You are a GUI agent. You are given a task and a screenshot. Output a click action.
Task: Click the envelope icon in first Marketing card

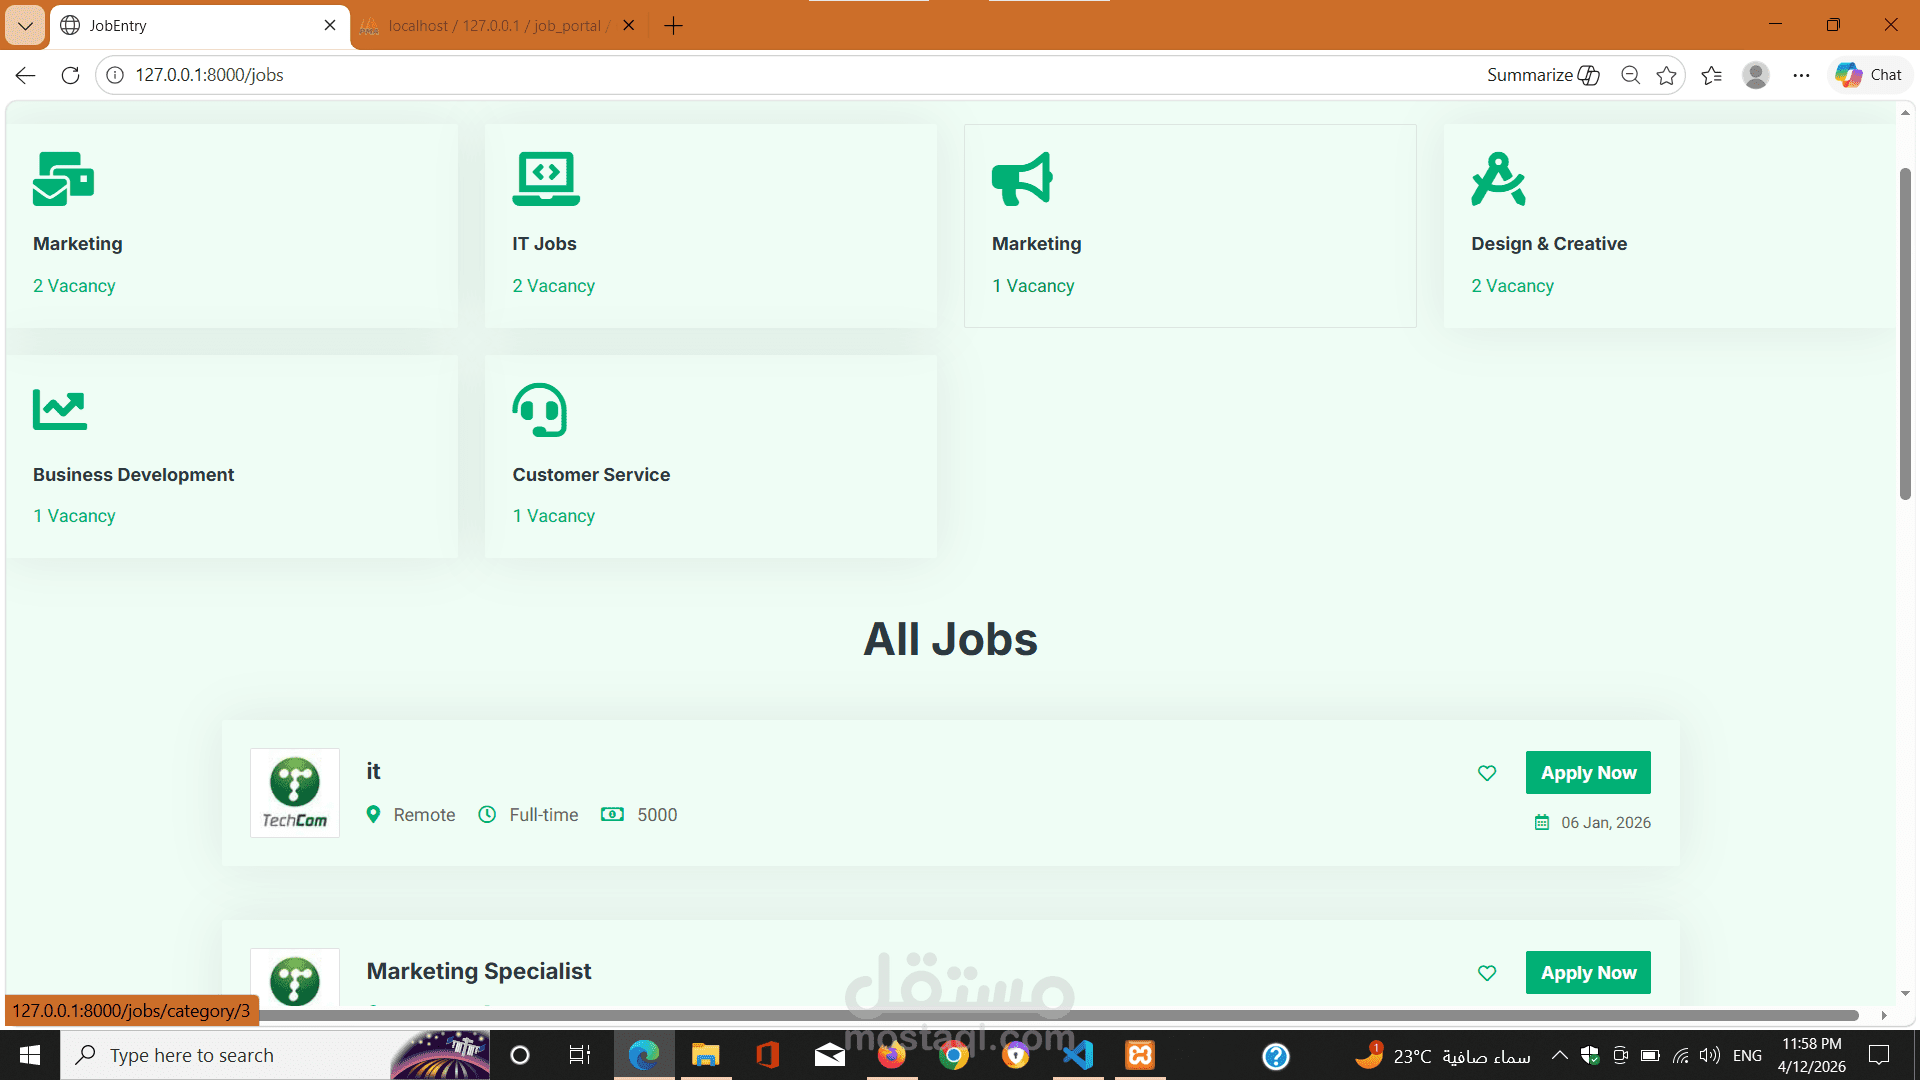(63, 179)
